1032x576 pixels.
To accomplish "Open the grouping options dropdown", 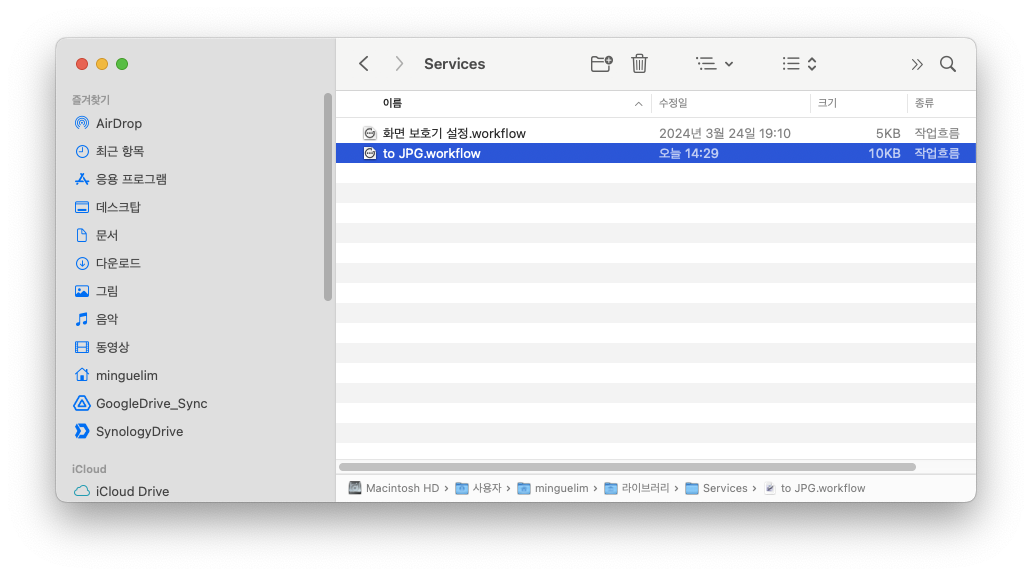I will tap(714, 64).
